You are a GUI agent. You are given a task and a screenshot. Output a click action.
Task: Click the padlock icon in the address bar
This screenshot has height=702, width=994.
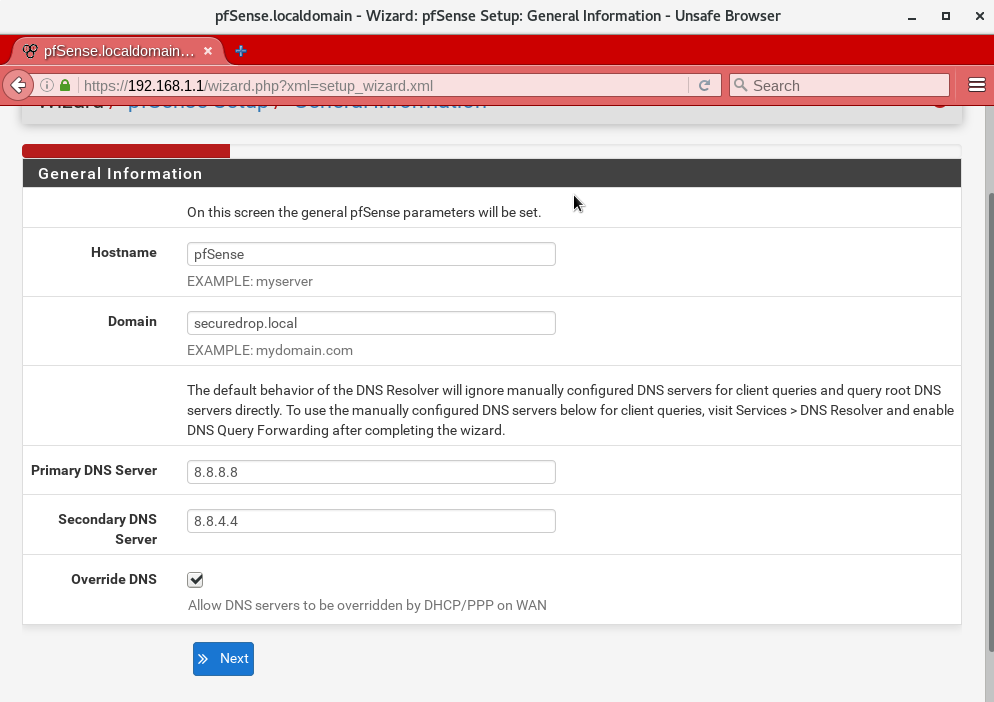64,85
